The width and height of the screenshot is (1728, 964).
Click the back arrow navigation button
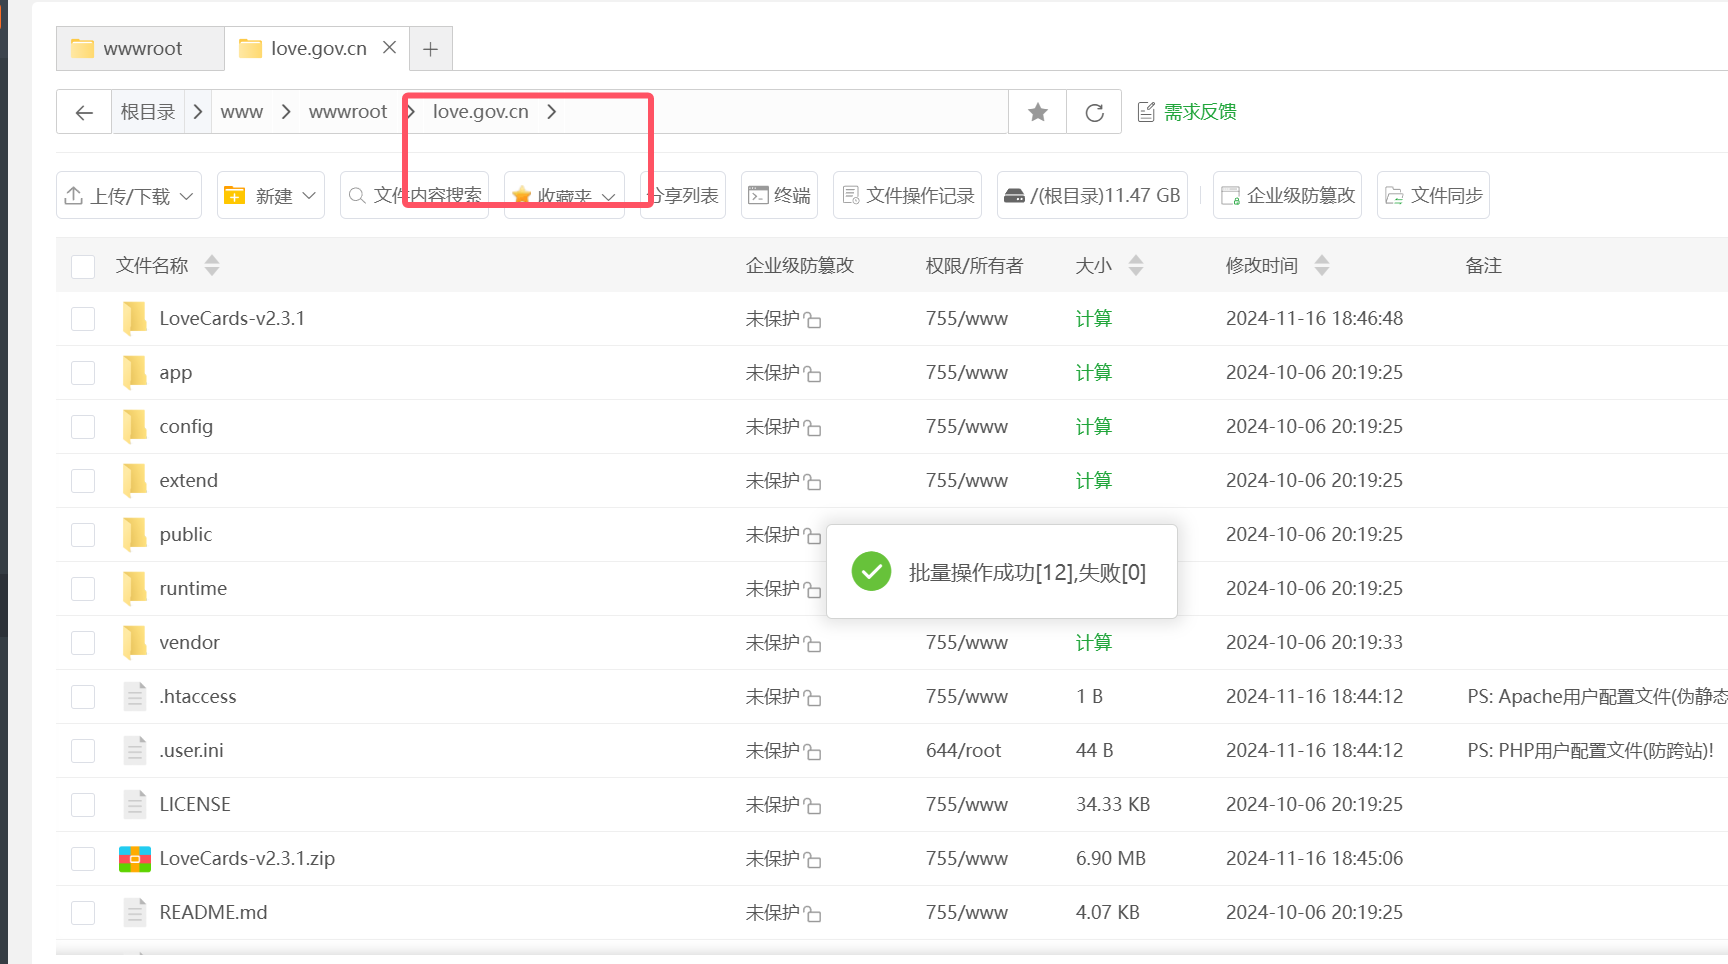click(84, 112)
